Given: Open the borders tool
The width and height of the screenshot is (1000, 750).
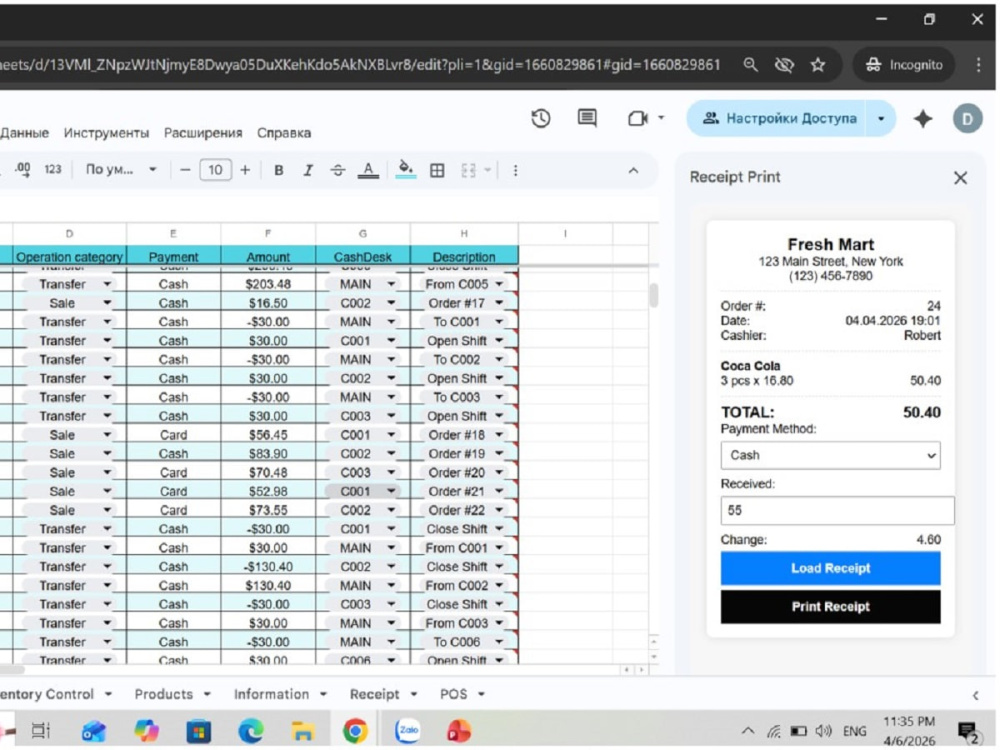Looking at the screenshot, I should pyautogui.click(x=437, y=170).
